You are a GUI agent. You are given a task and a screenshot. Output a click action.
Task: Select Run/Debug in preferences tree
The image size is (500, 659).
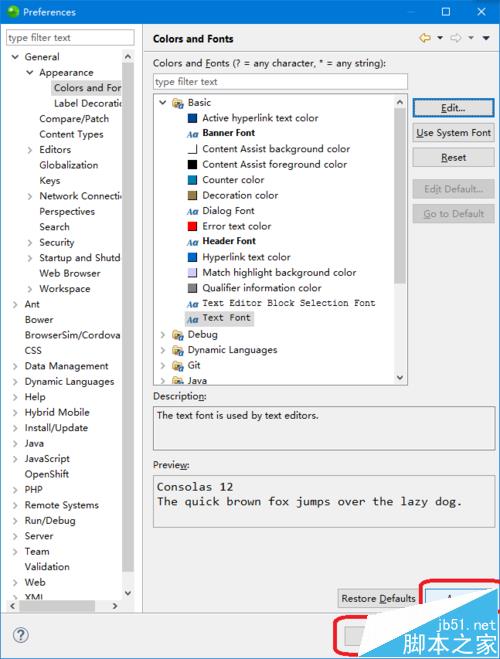[50, 520]
